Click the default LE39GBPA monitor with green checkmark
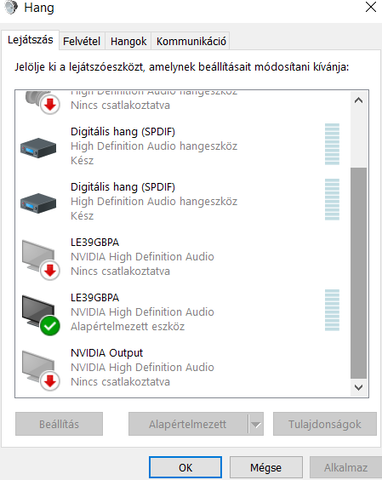Viewport: 382px width, 480px height. pos(41,315)
